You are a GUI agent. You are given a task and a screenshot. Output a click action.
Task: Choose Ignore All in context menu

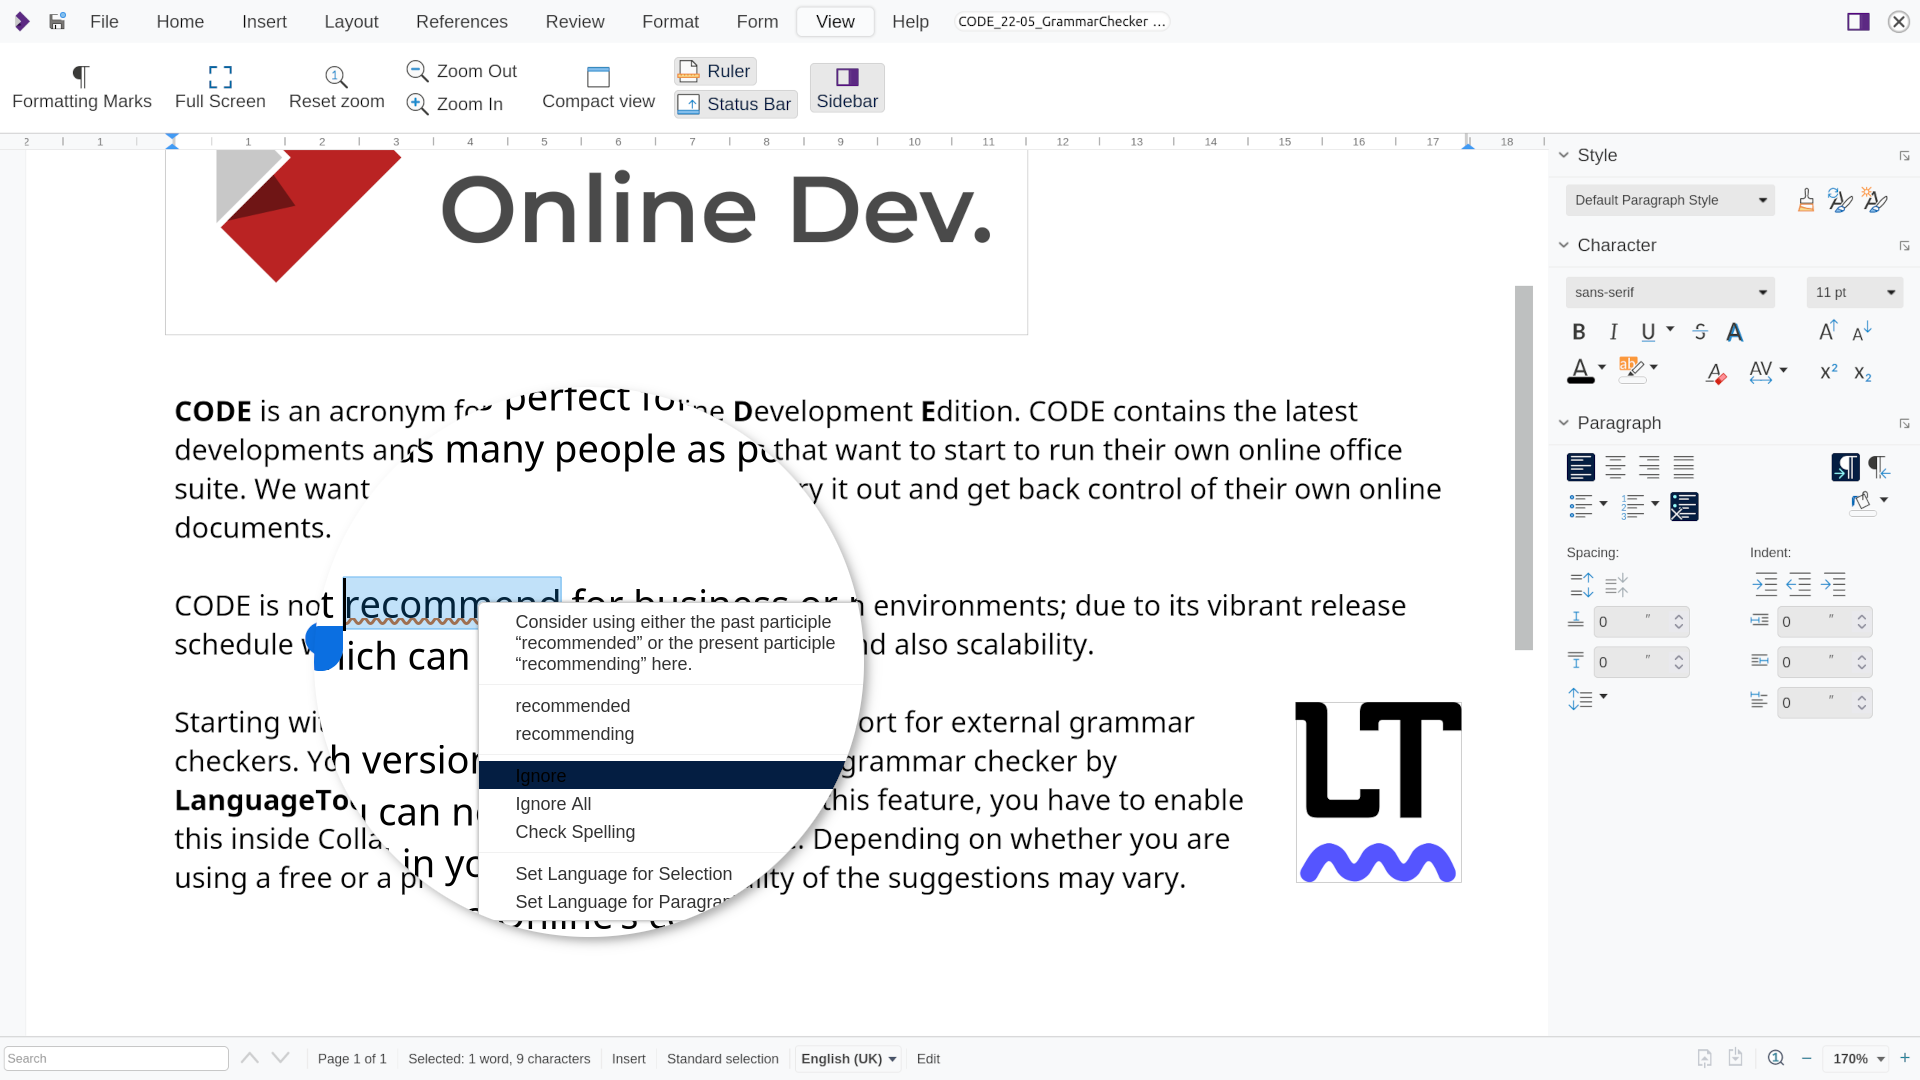tap(553, 804)
